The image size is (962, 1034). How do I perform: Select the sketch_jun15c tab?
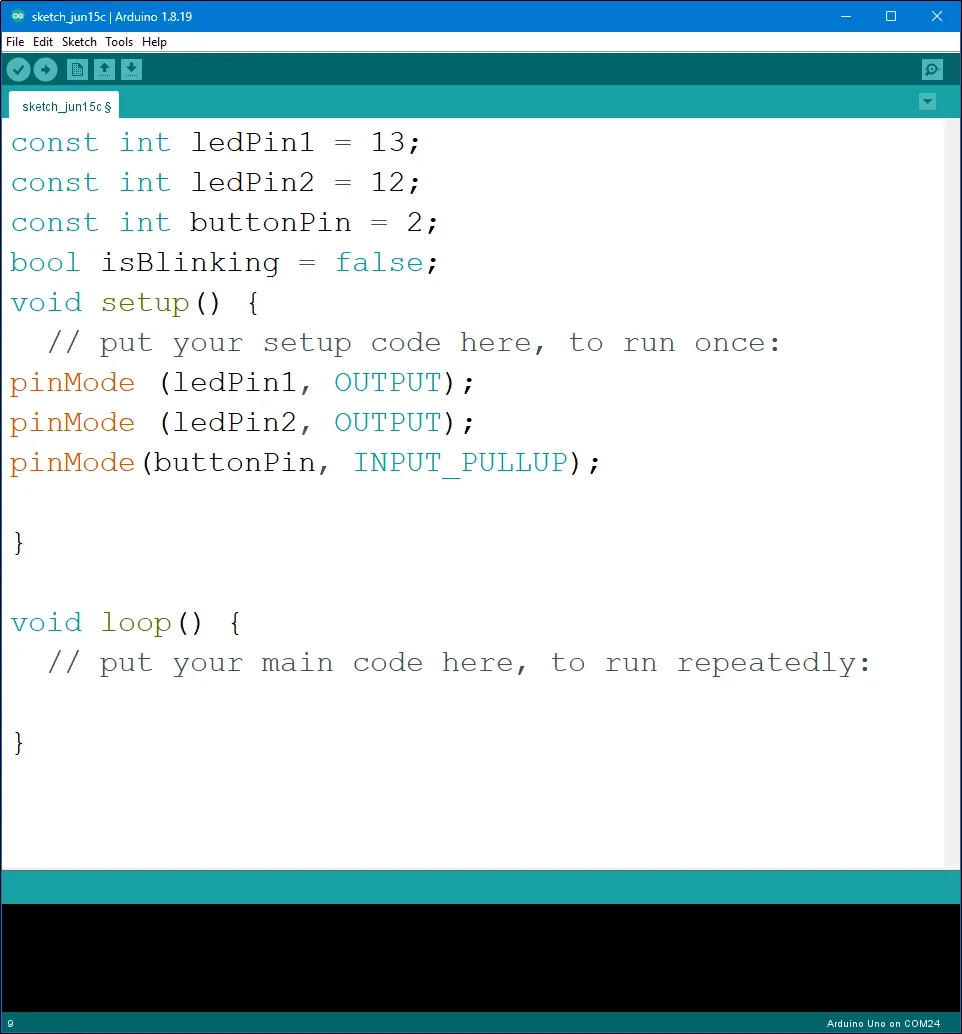[64, 106]
